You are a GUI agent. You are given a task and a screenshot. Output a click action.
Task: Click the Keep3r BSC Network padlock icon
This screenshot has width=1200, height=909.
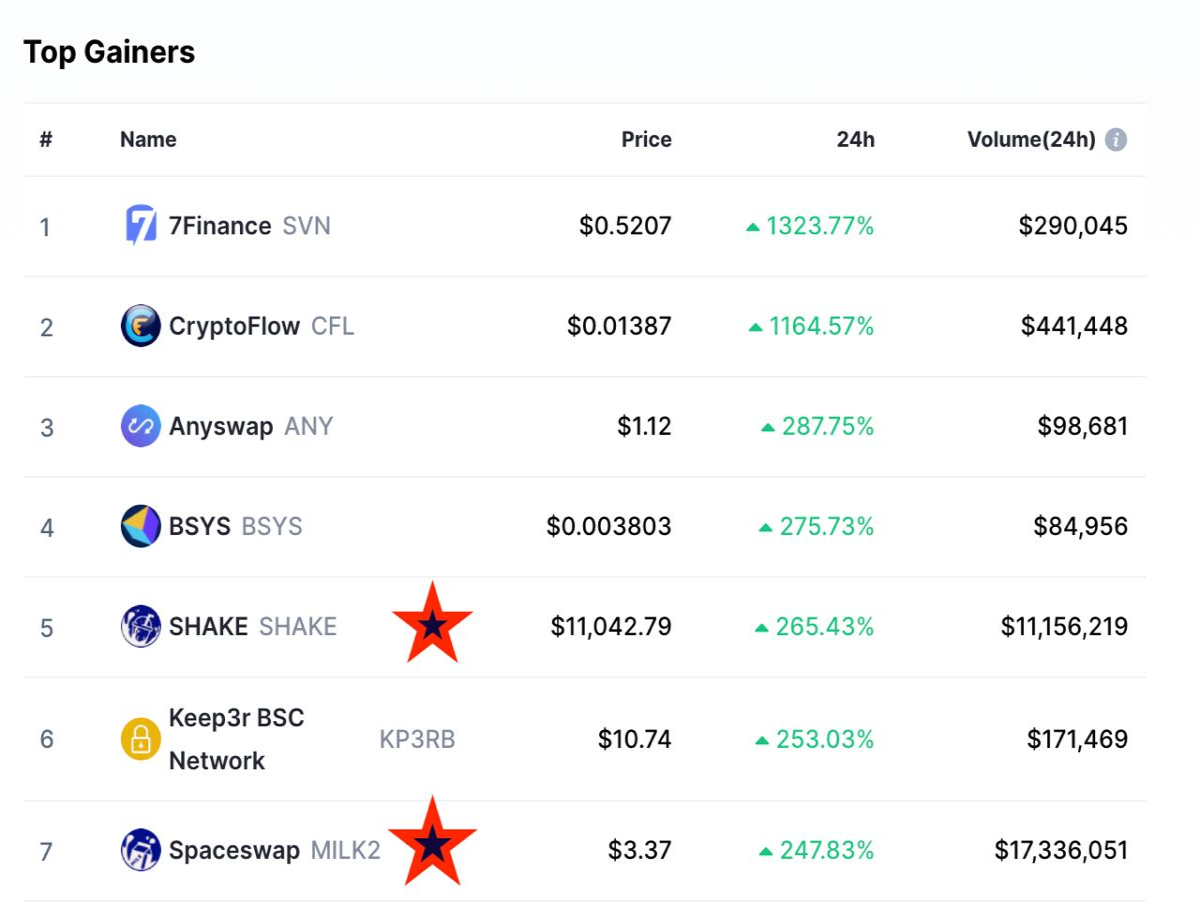140,739
